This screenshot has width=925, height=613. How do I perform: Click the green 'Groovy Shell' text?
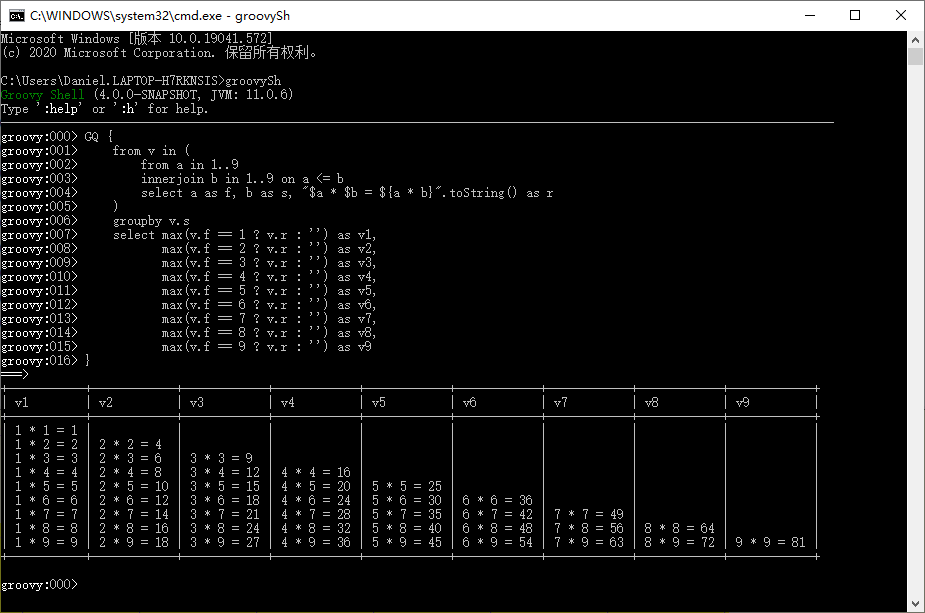[x=42, y=95]
